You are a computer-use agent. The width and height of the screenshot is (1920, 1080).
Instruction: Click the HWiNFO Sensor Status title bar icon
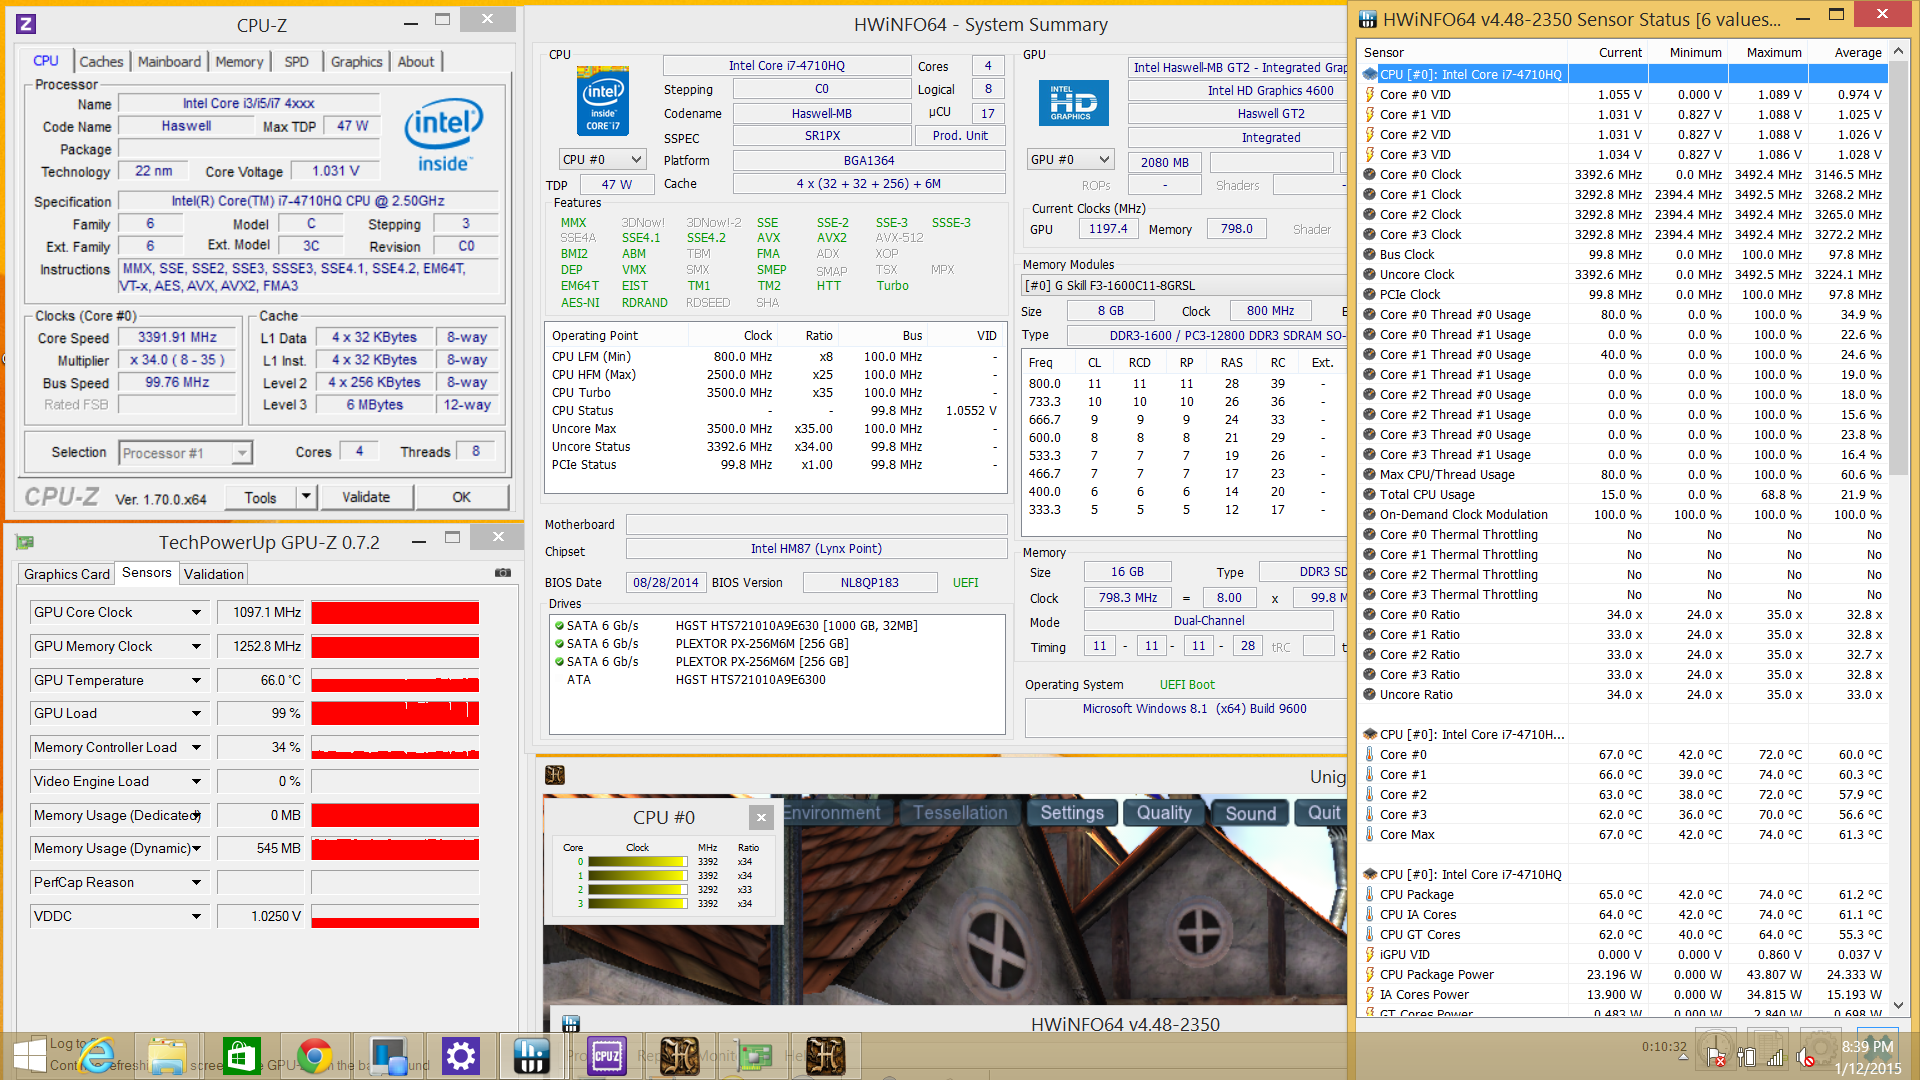1369,19
